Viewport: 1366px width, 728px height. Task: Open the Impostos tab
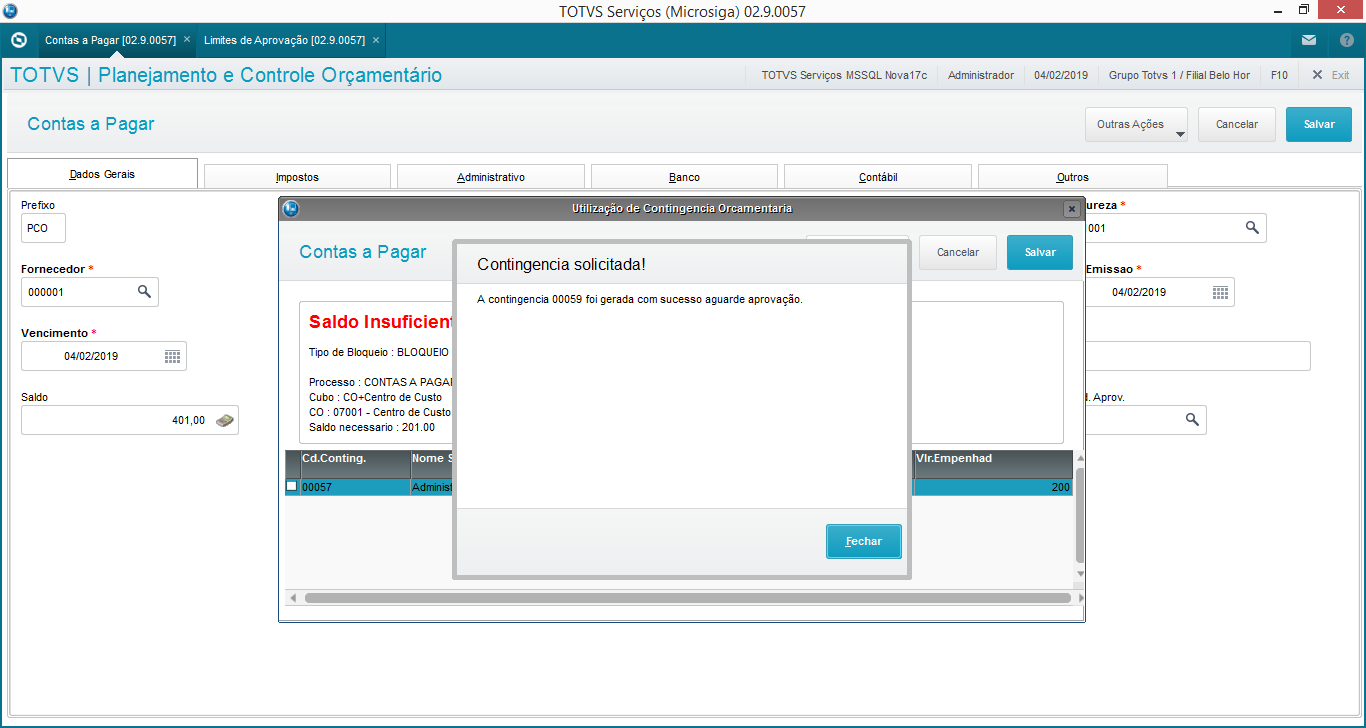pyautogui.click(x=297, y=177)
